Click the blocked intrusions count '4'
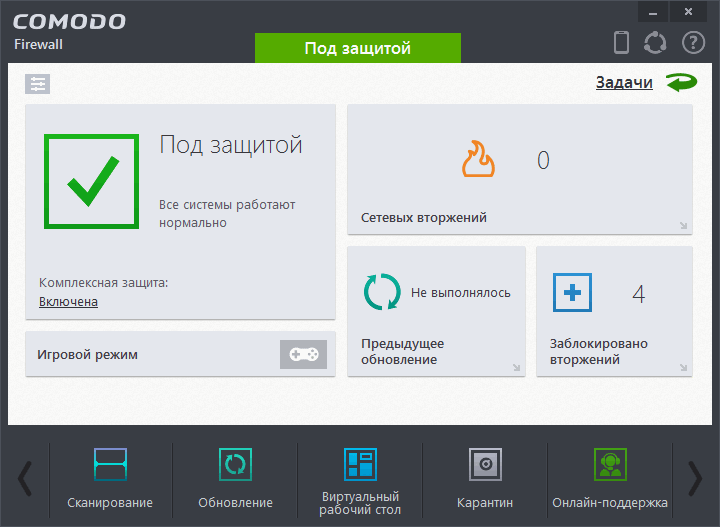 coord(639,294)
